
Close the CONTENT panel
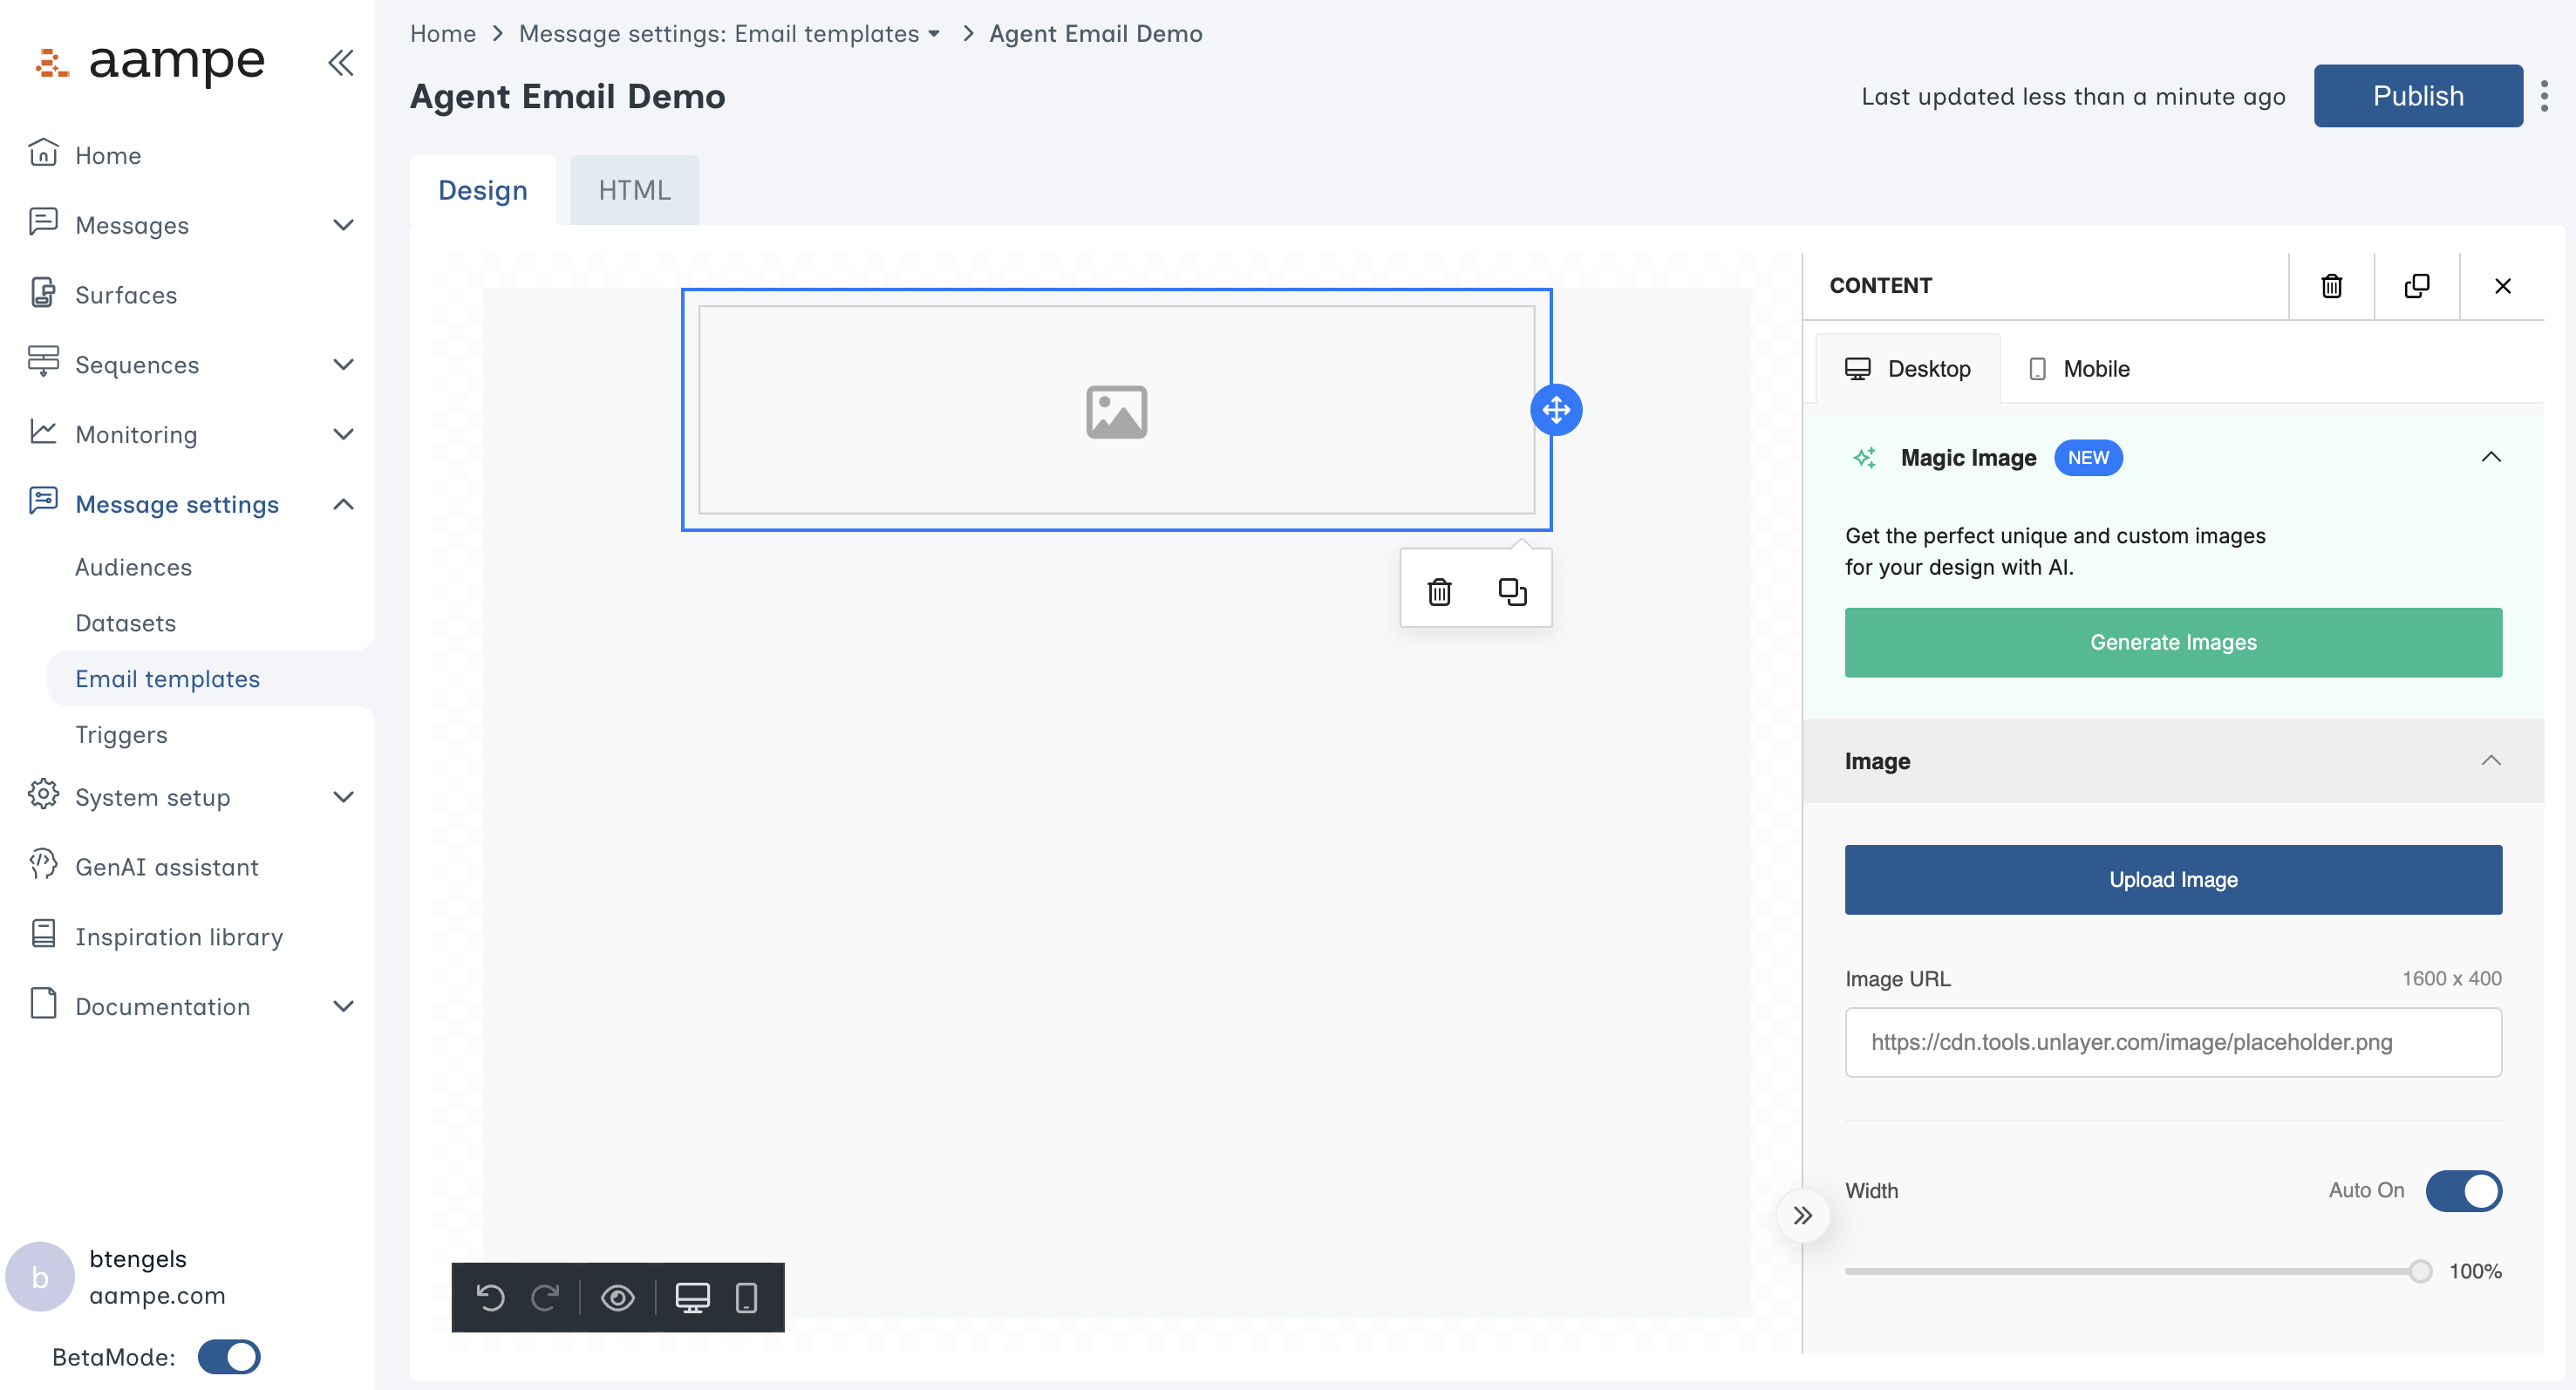point(2503,286)
